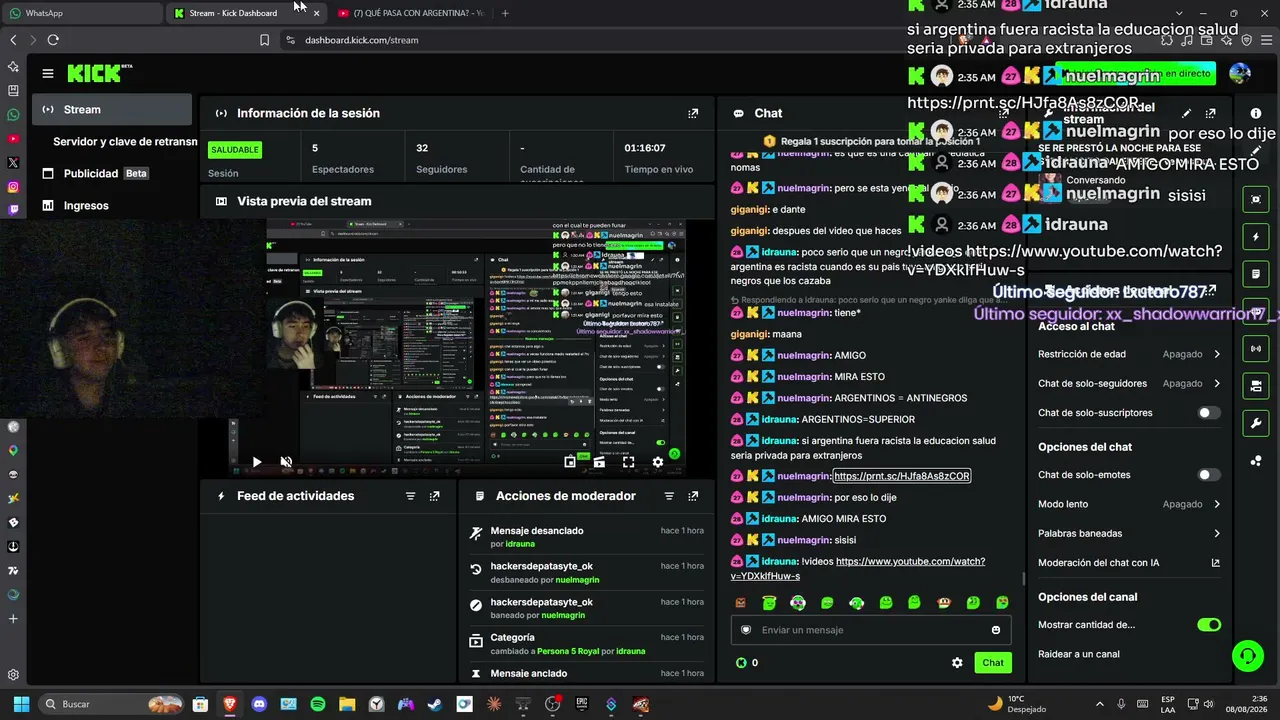This screenshot has height=720, width=1280.
Task: Launch Steam from the taskbar
Action: coord(435,704)
